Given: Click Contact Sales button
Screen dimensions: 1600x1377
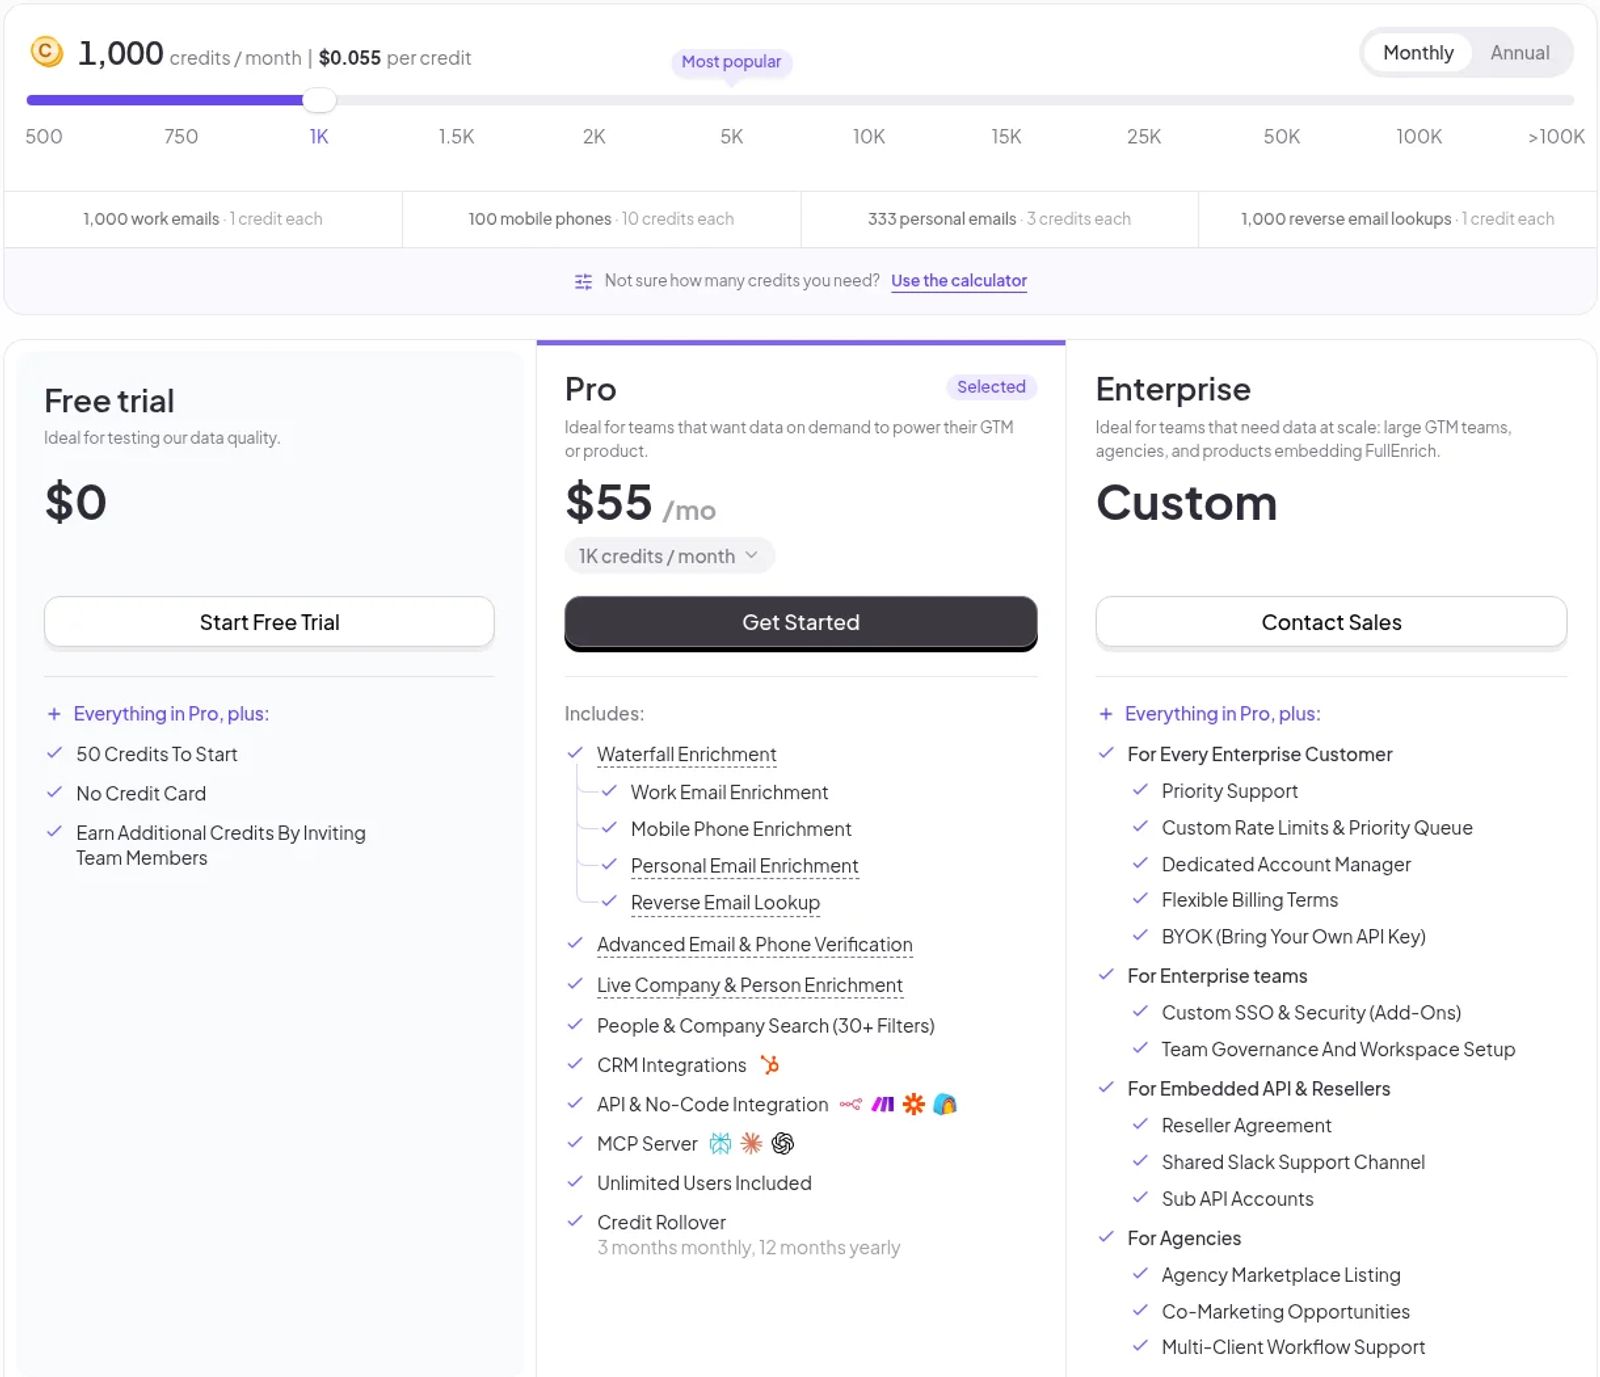Looking at the screenshot, I should (1331, 622).
